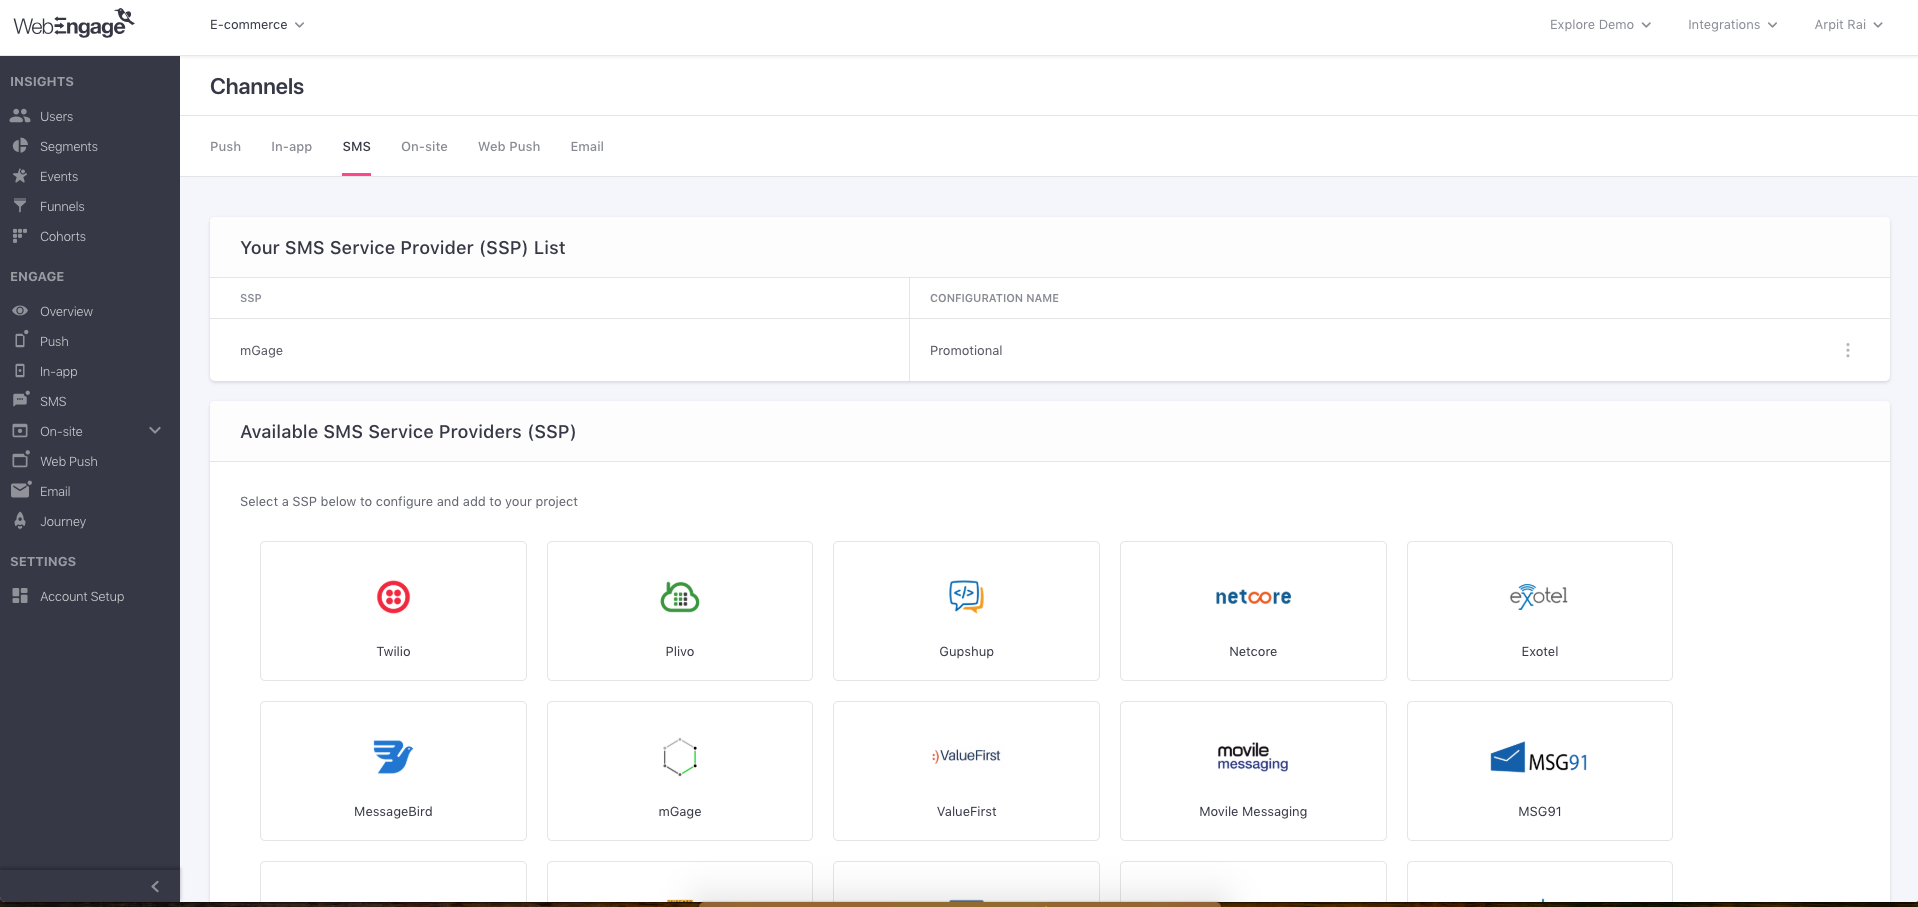Click the Segments pie icon in sidebar
The image size is (1918, 907).
pyautogui.click(x=20, y=146)
